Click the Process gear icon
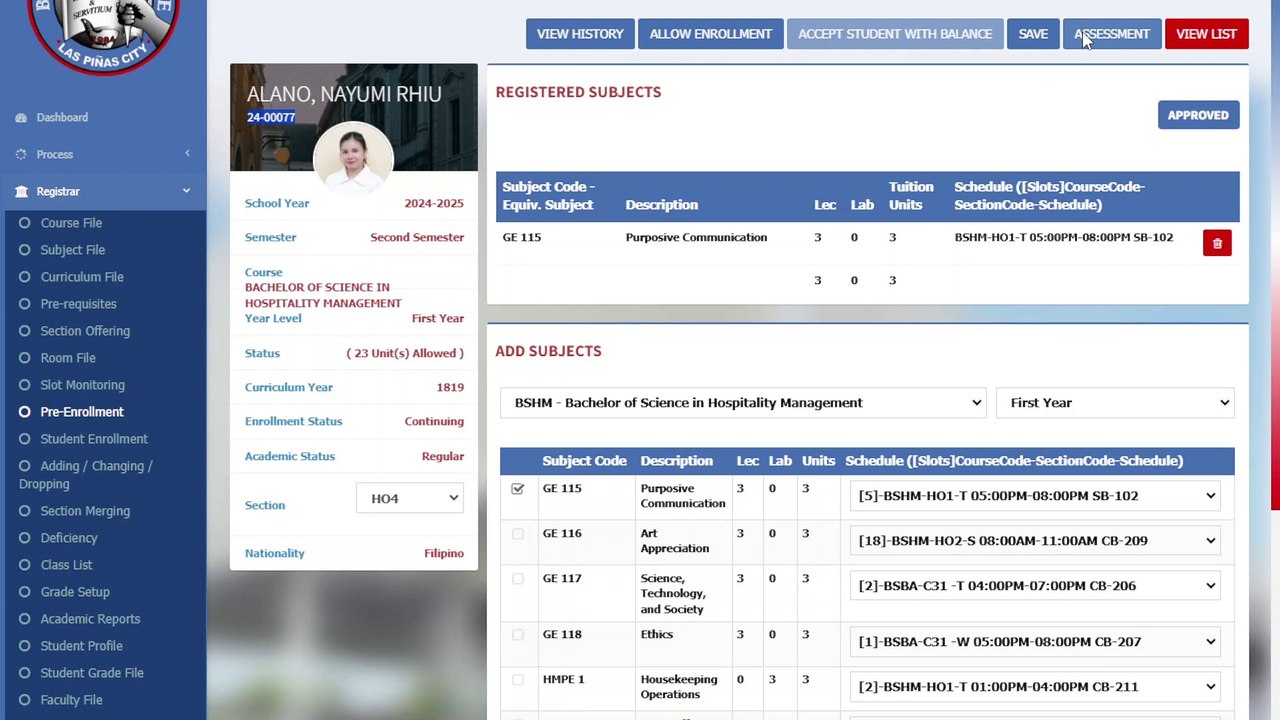1280x720 pixels. point(21,155)
